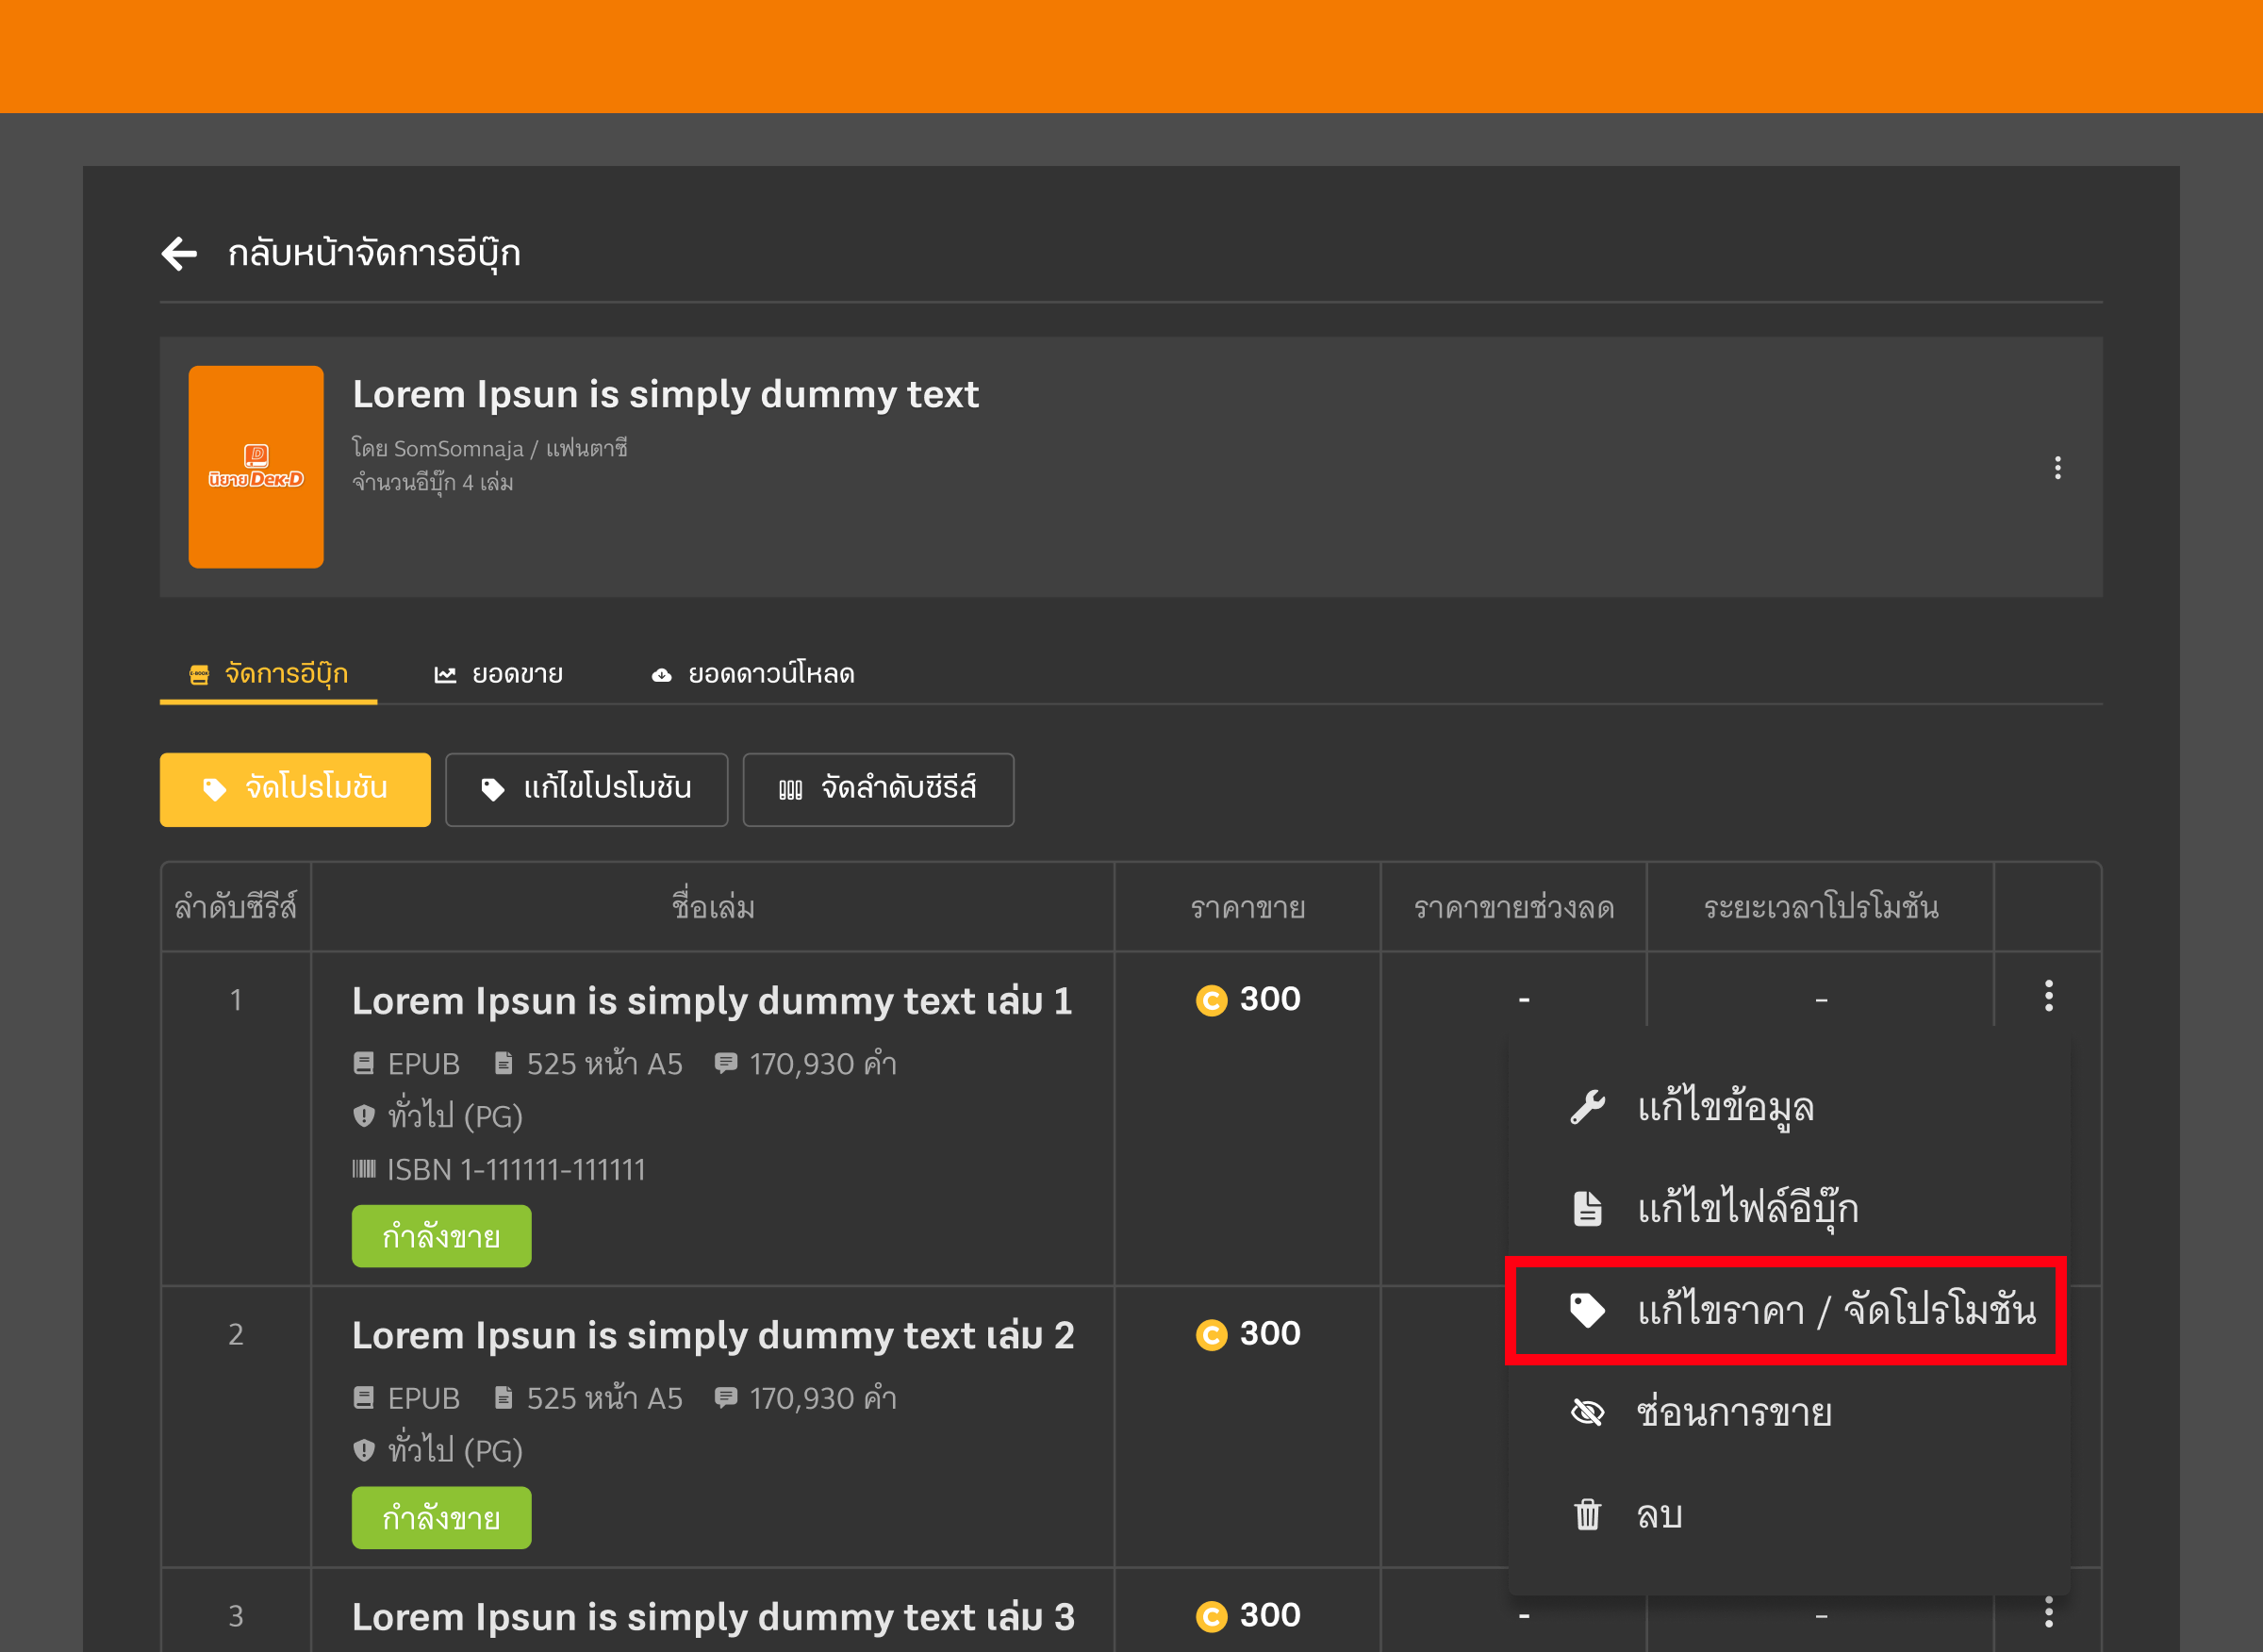Click the ยอดขาย chart icon
The height and width of the screenshot is (1652, 2263).
coord(445,675)
